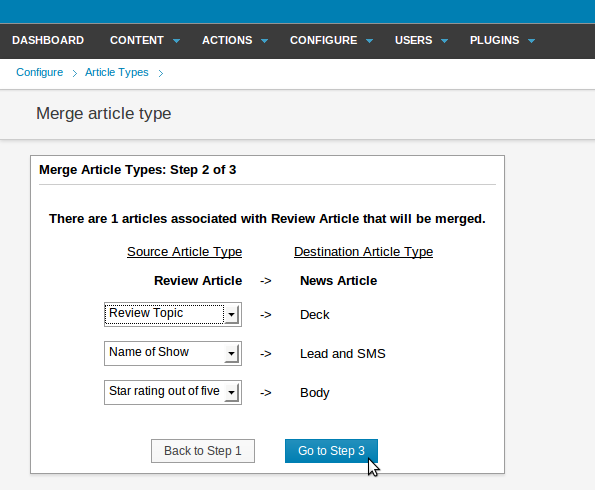
Task: Click the chevron after Article Types breadcrumb
Action: 161,73
